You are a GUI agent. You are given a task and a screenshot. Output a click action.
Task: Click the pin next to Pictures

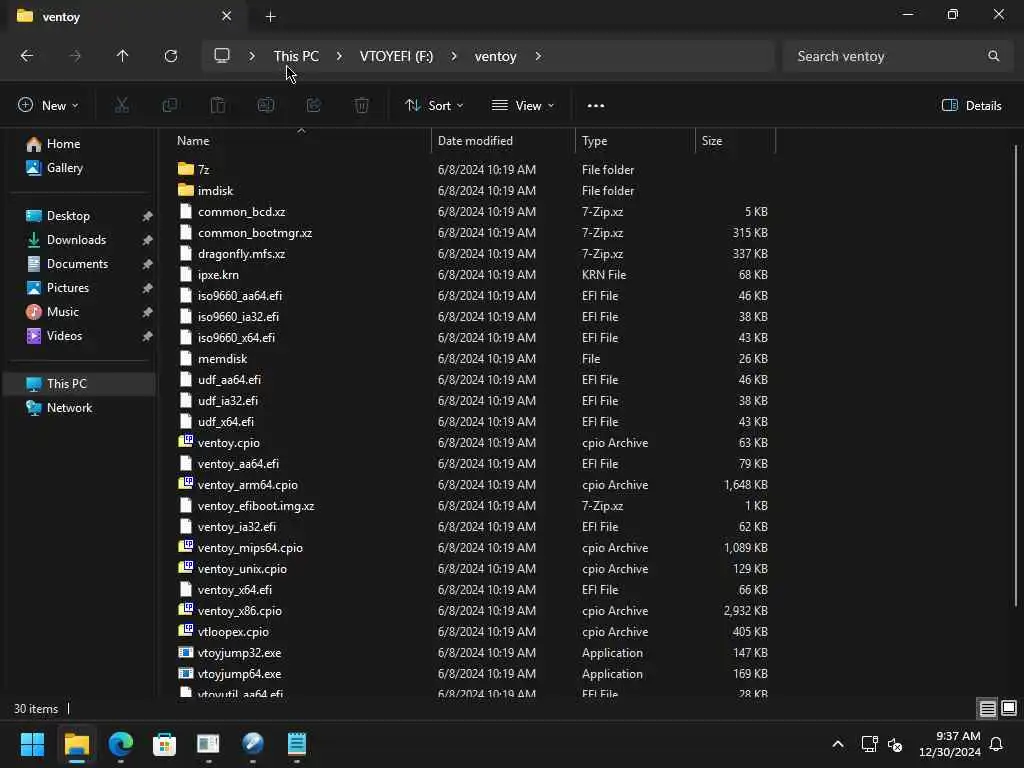pos(147,288)
